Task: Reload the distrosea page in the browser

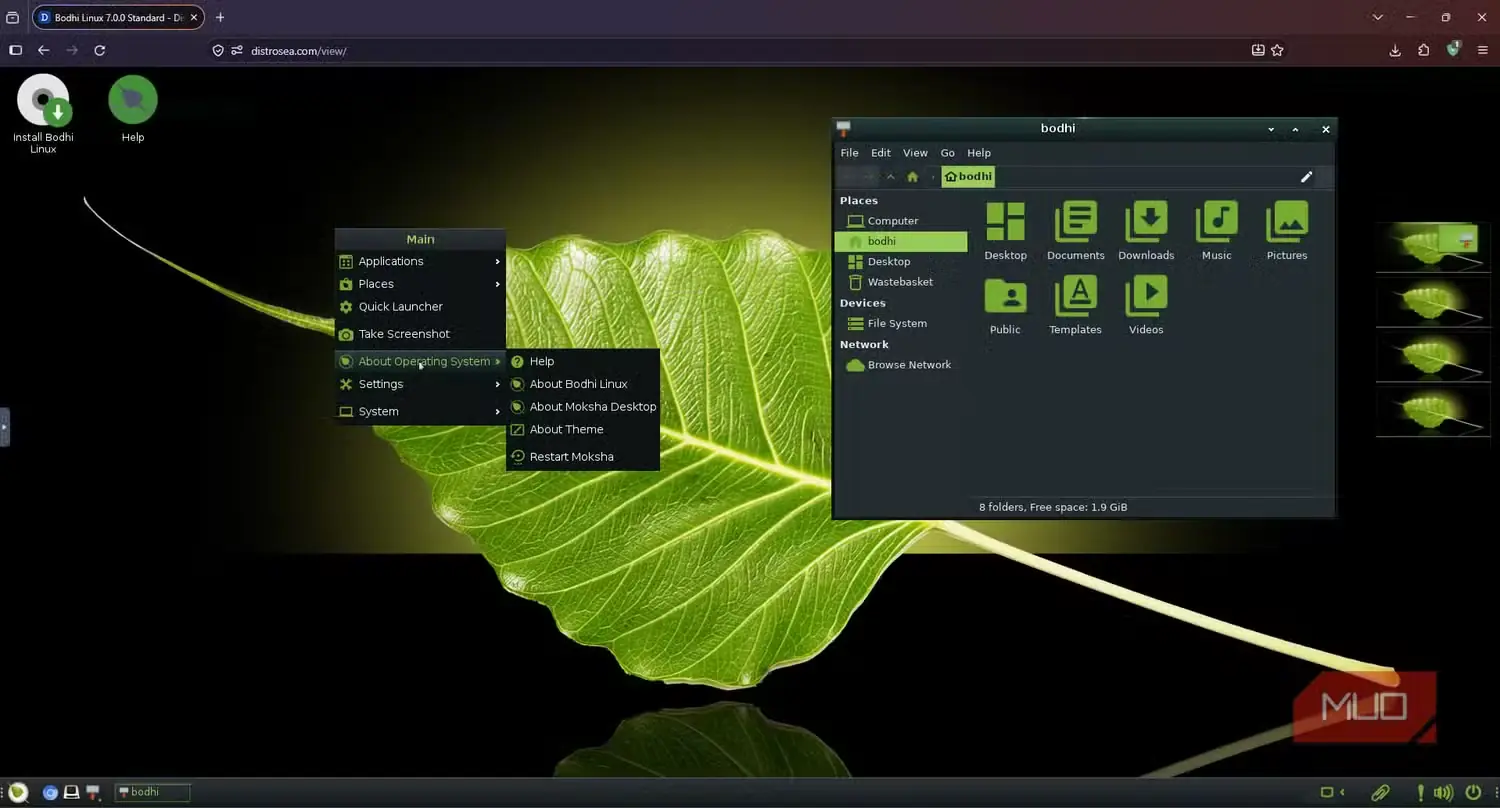Action: tap(100, 50)
